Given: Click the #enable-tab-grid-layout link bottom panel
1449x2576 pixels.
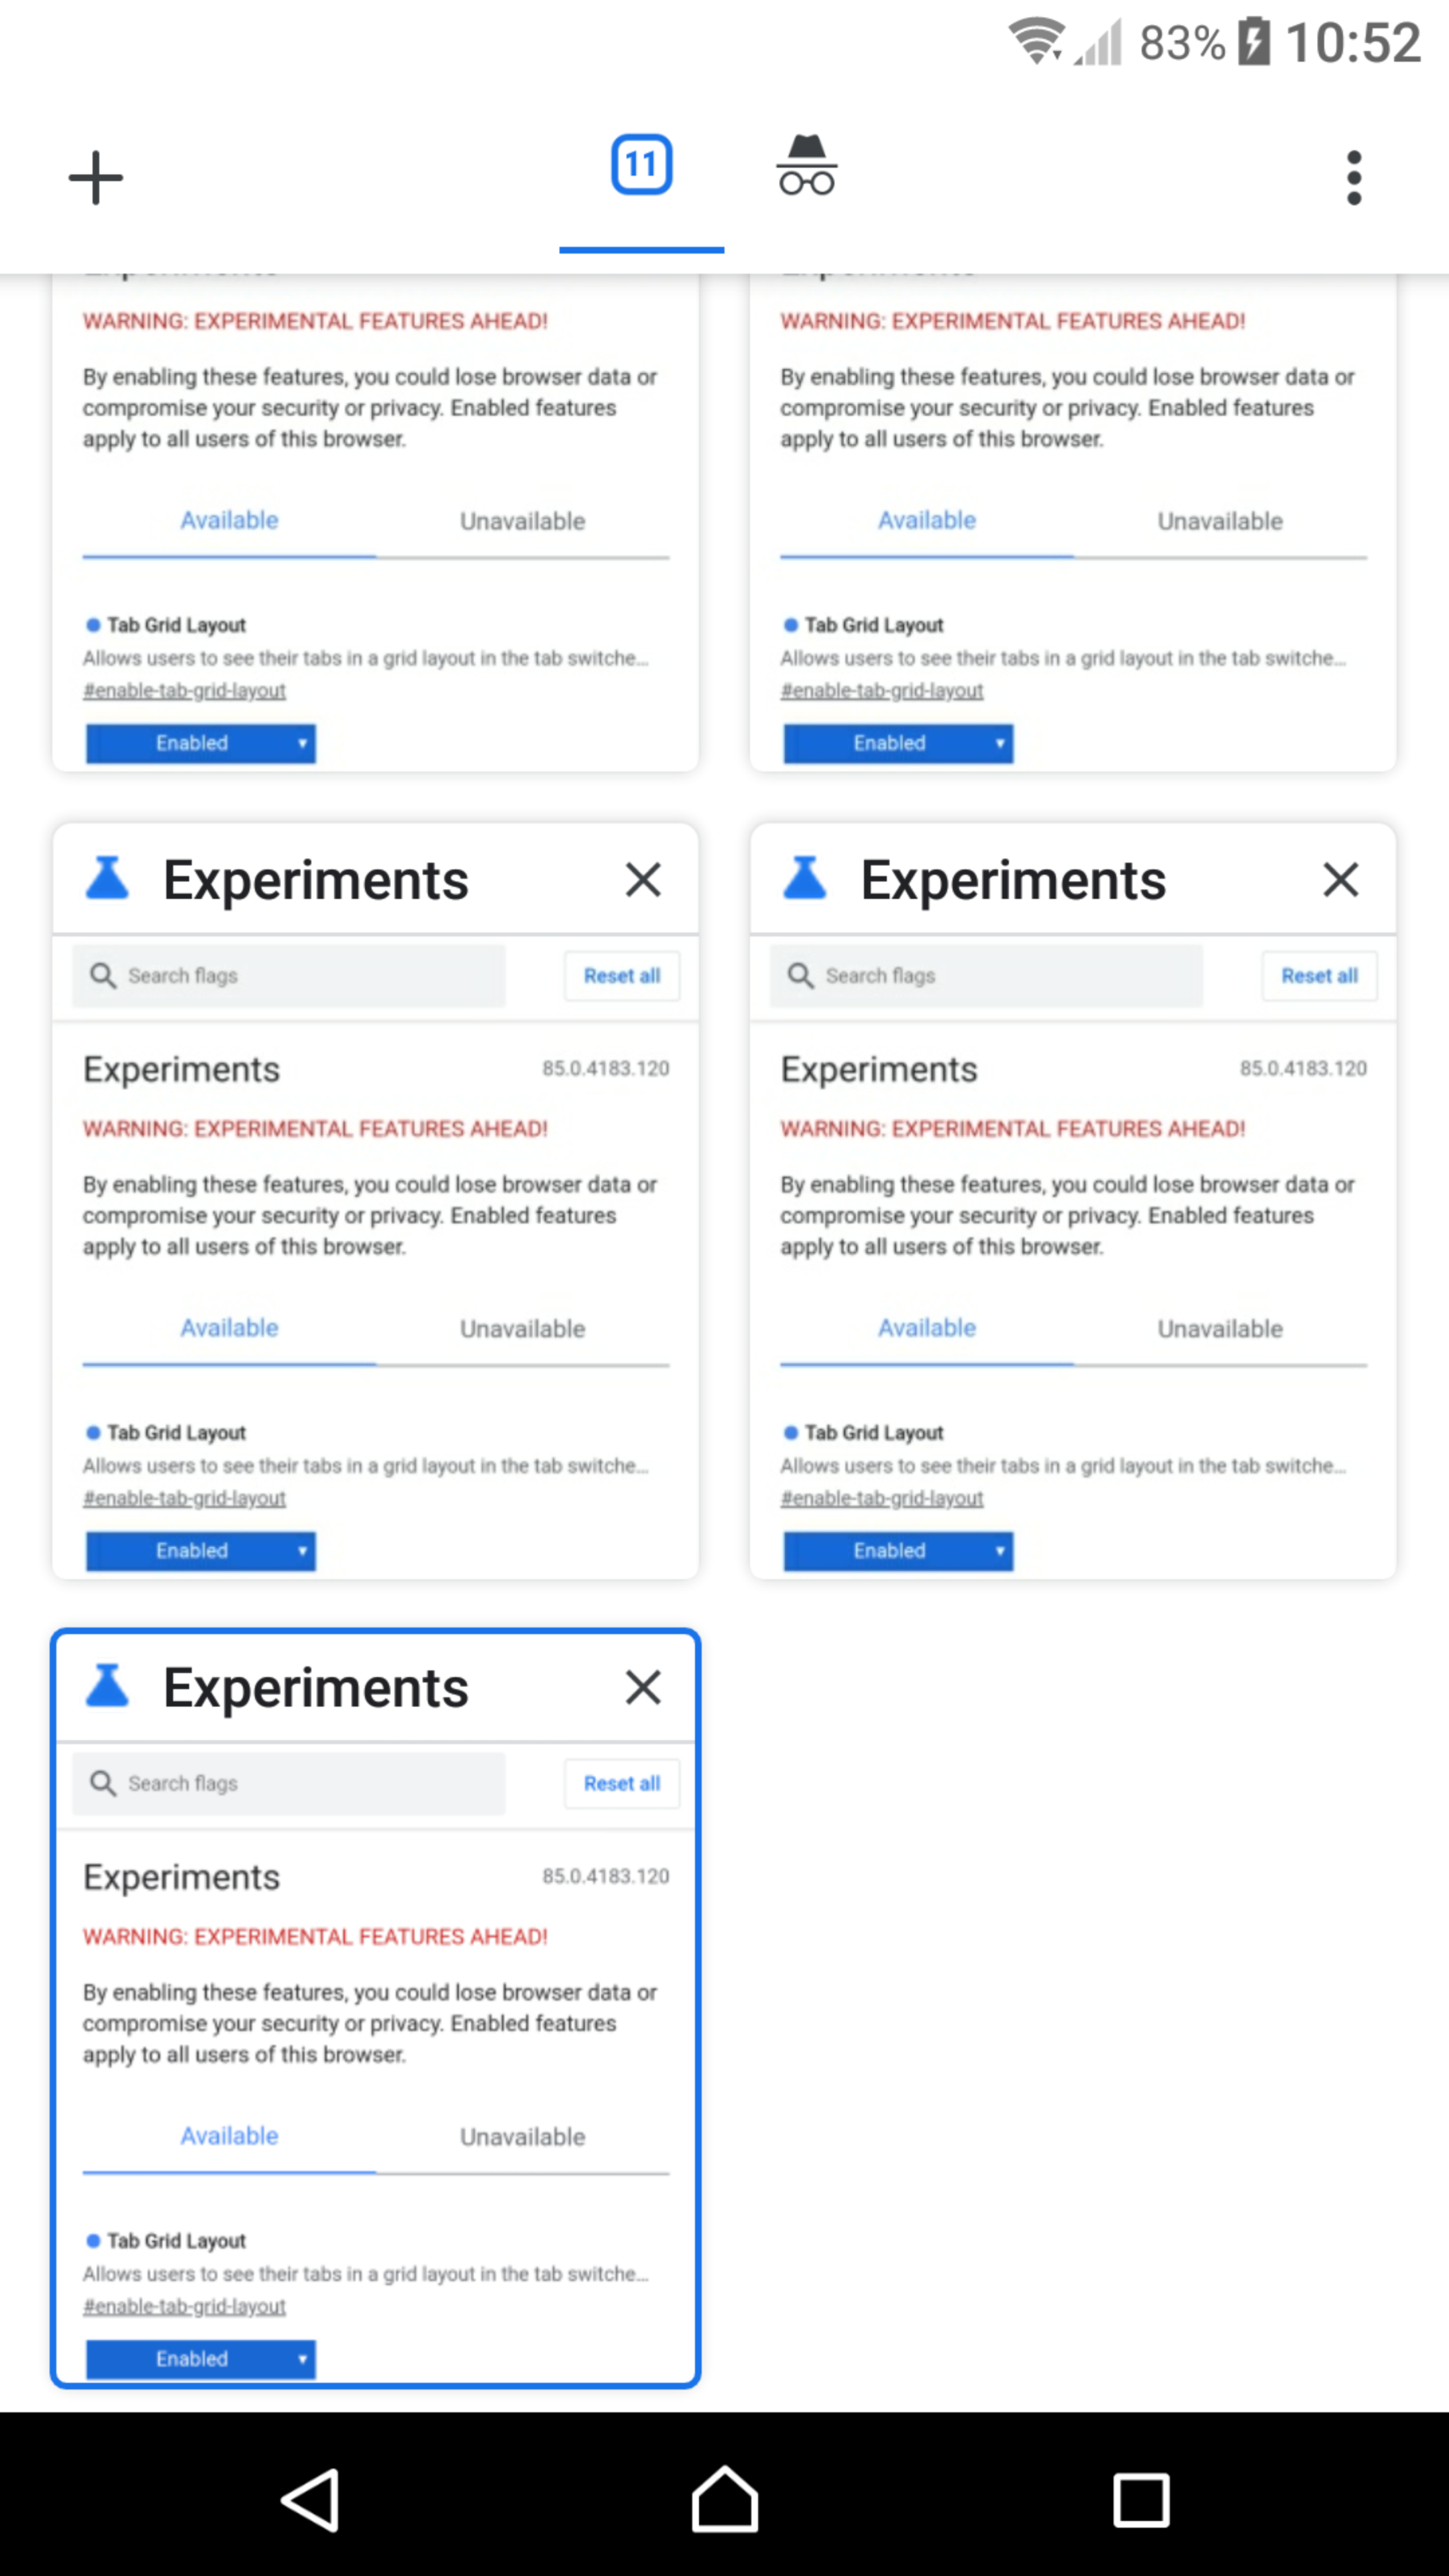Looking at the screenshot, I should (184, 2305).
